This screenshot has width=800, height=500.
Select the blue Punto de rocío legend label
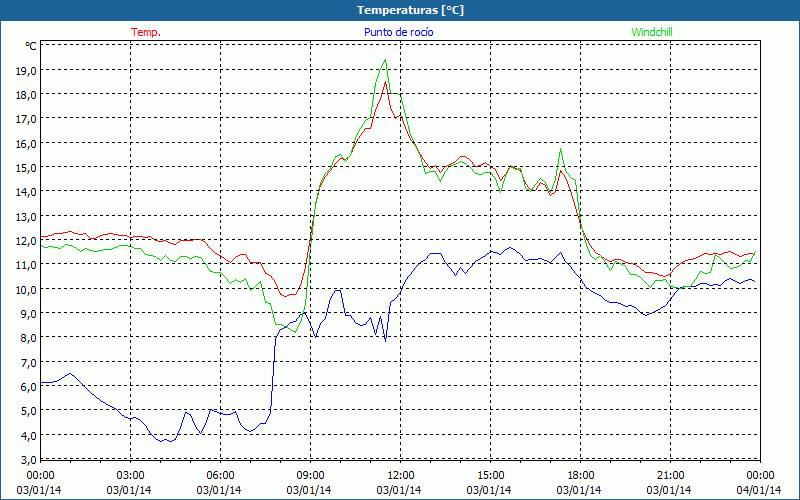coord(398,32)
